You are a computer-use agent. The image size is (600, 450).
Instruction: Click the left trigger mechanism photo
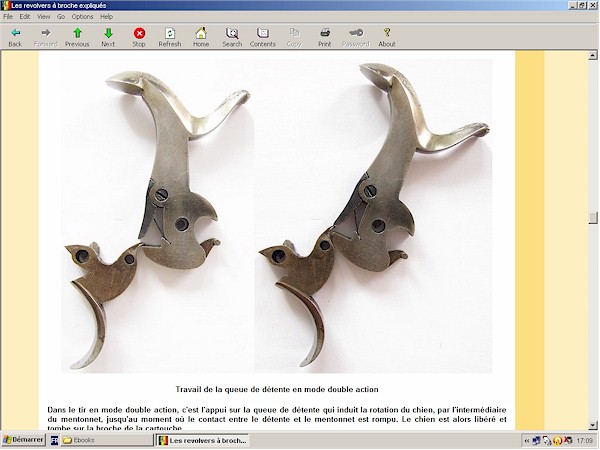click(x=158, y=216)
